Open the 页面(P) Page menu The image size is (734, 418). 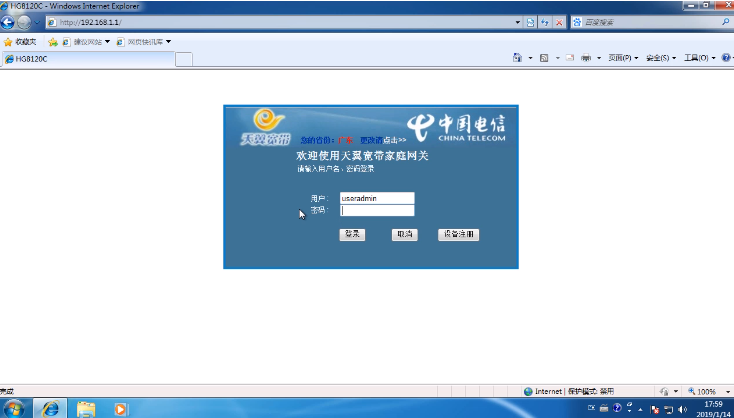(623, 58)
